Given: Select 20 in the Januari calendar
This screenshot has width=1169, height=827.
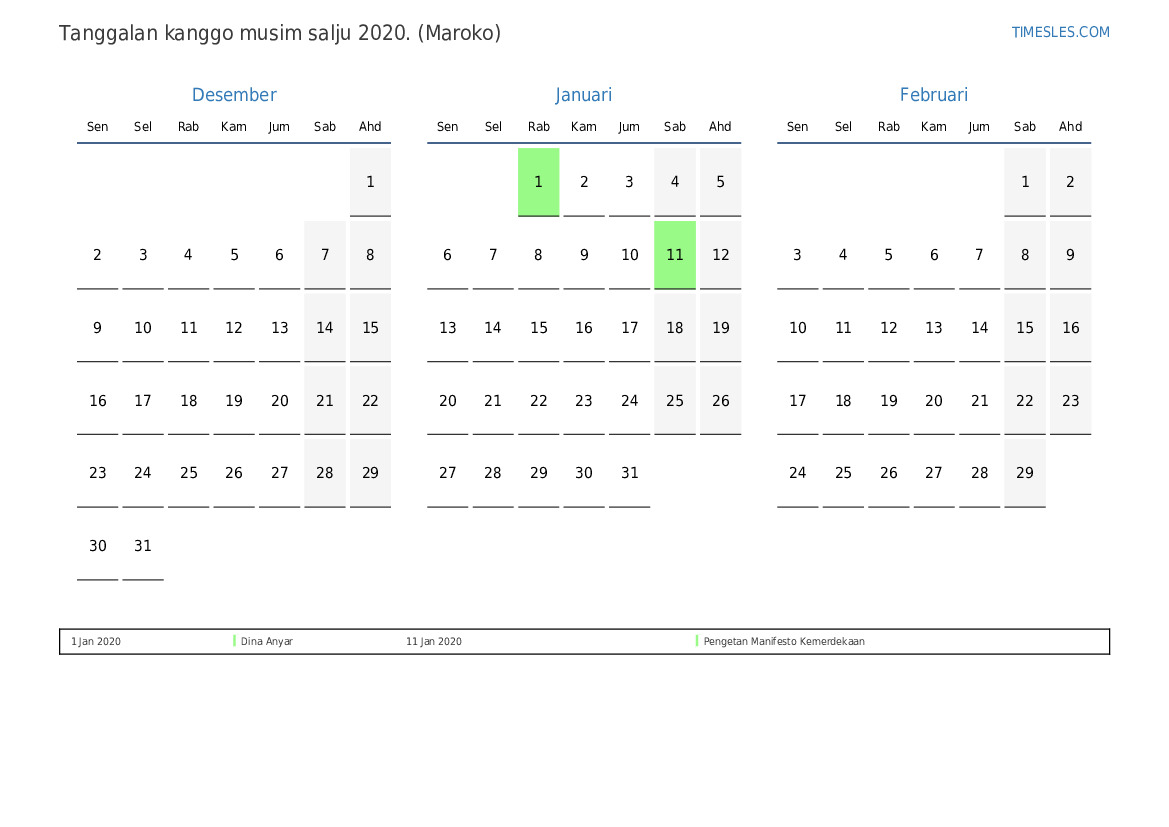Looking at the screenshot, I should pyautogui.click(x=447, y=400).
